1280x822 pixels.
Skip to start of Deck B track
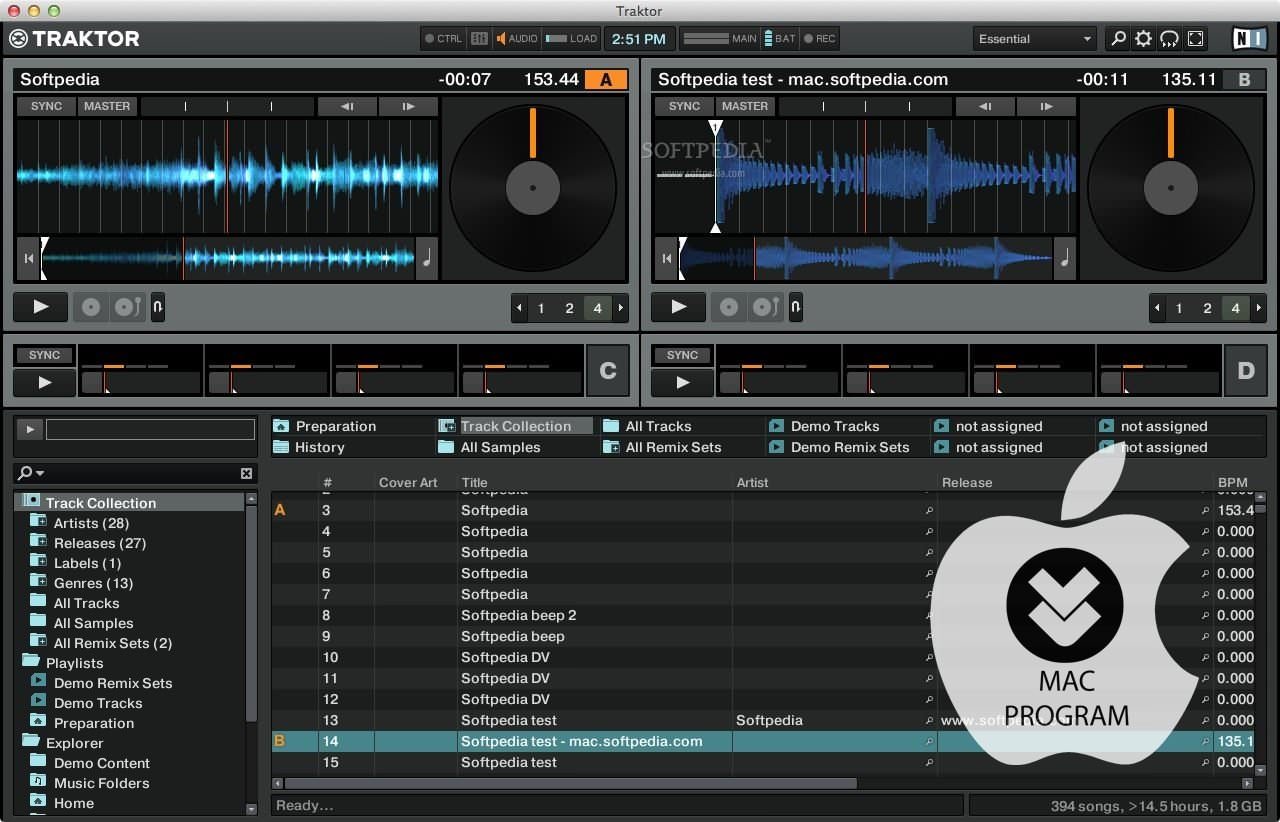667,259
